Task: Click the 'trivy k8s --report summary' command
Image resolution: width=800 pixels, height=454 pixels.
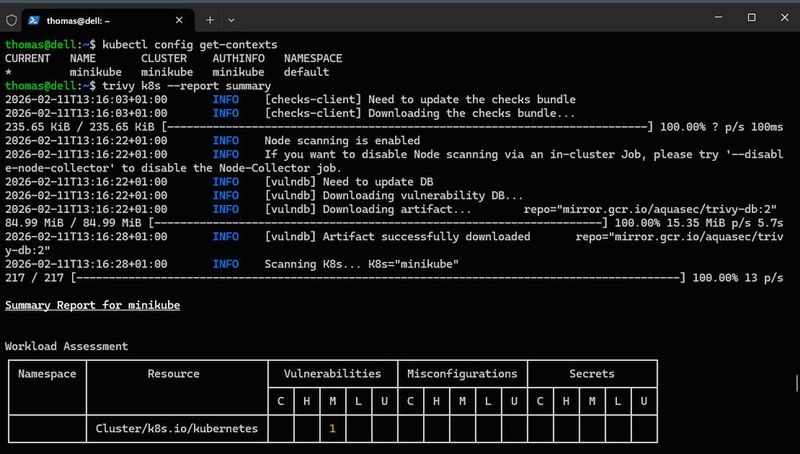Action: click(x=186, y=86)
